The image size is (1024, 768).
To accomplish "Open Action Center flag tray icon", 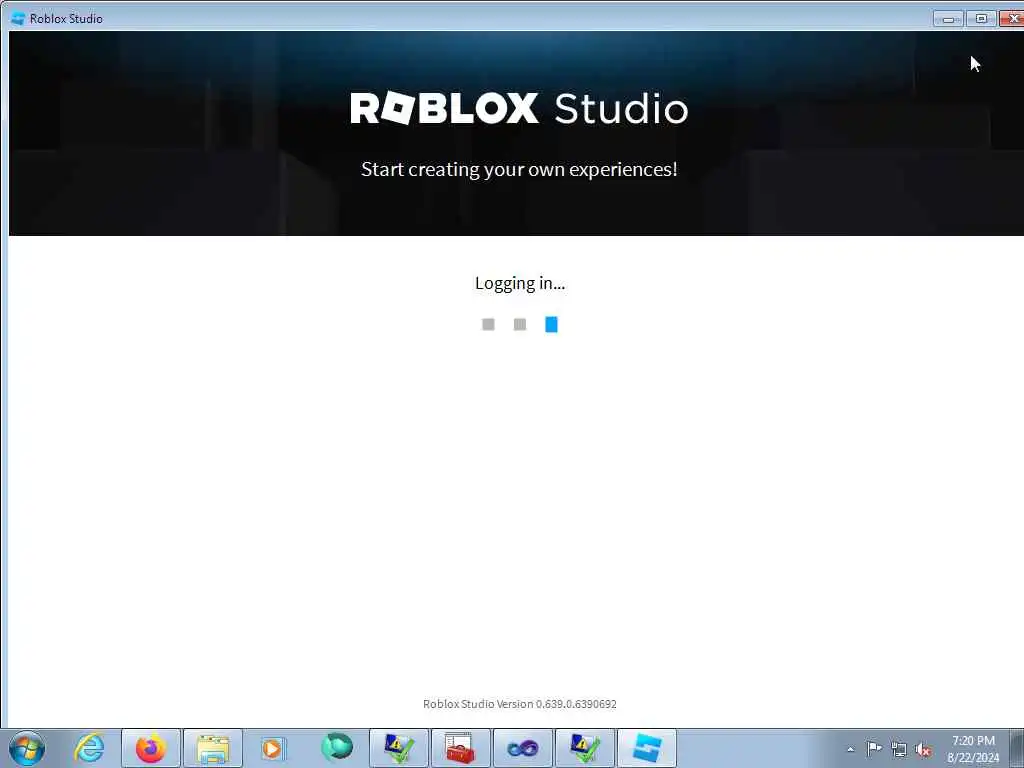I will tap(874, 748).
